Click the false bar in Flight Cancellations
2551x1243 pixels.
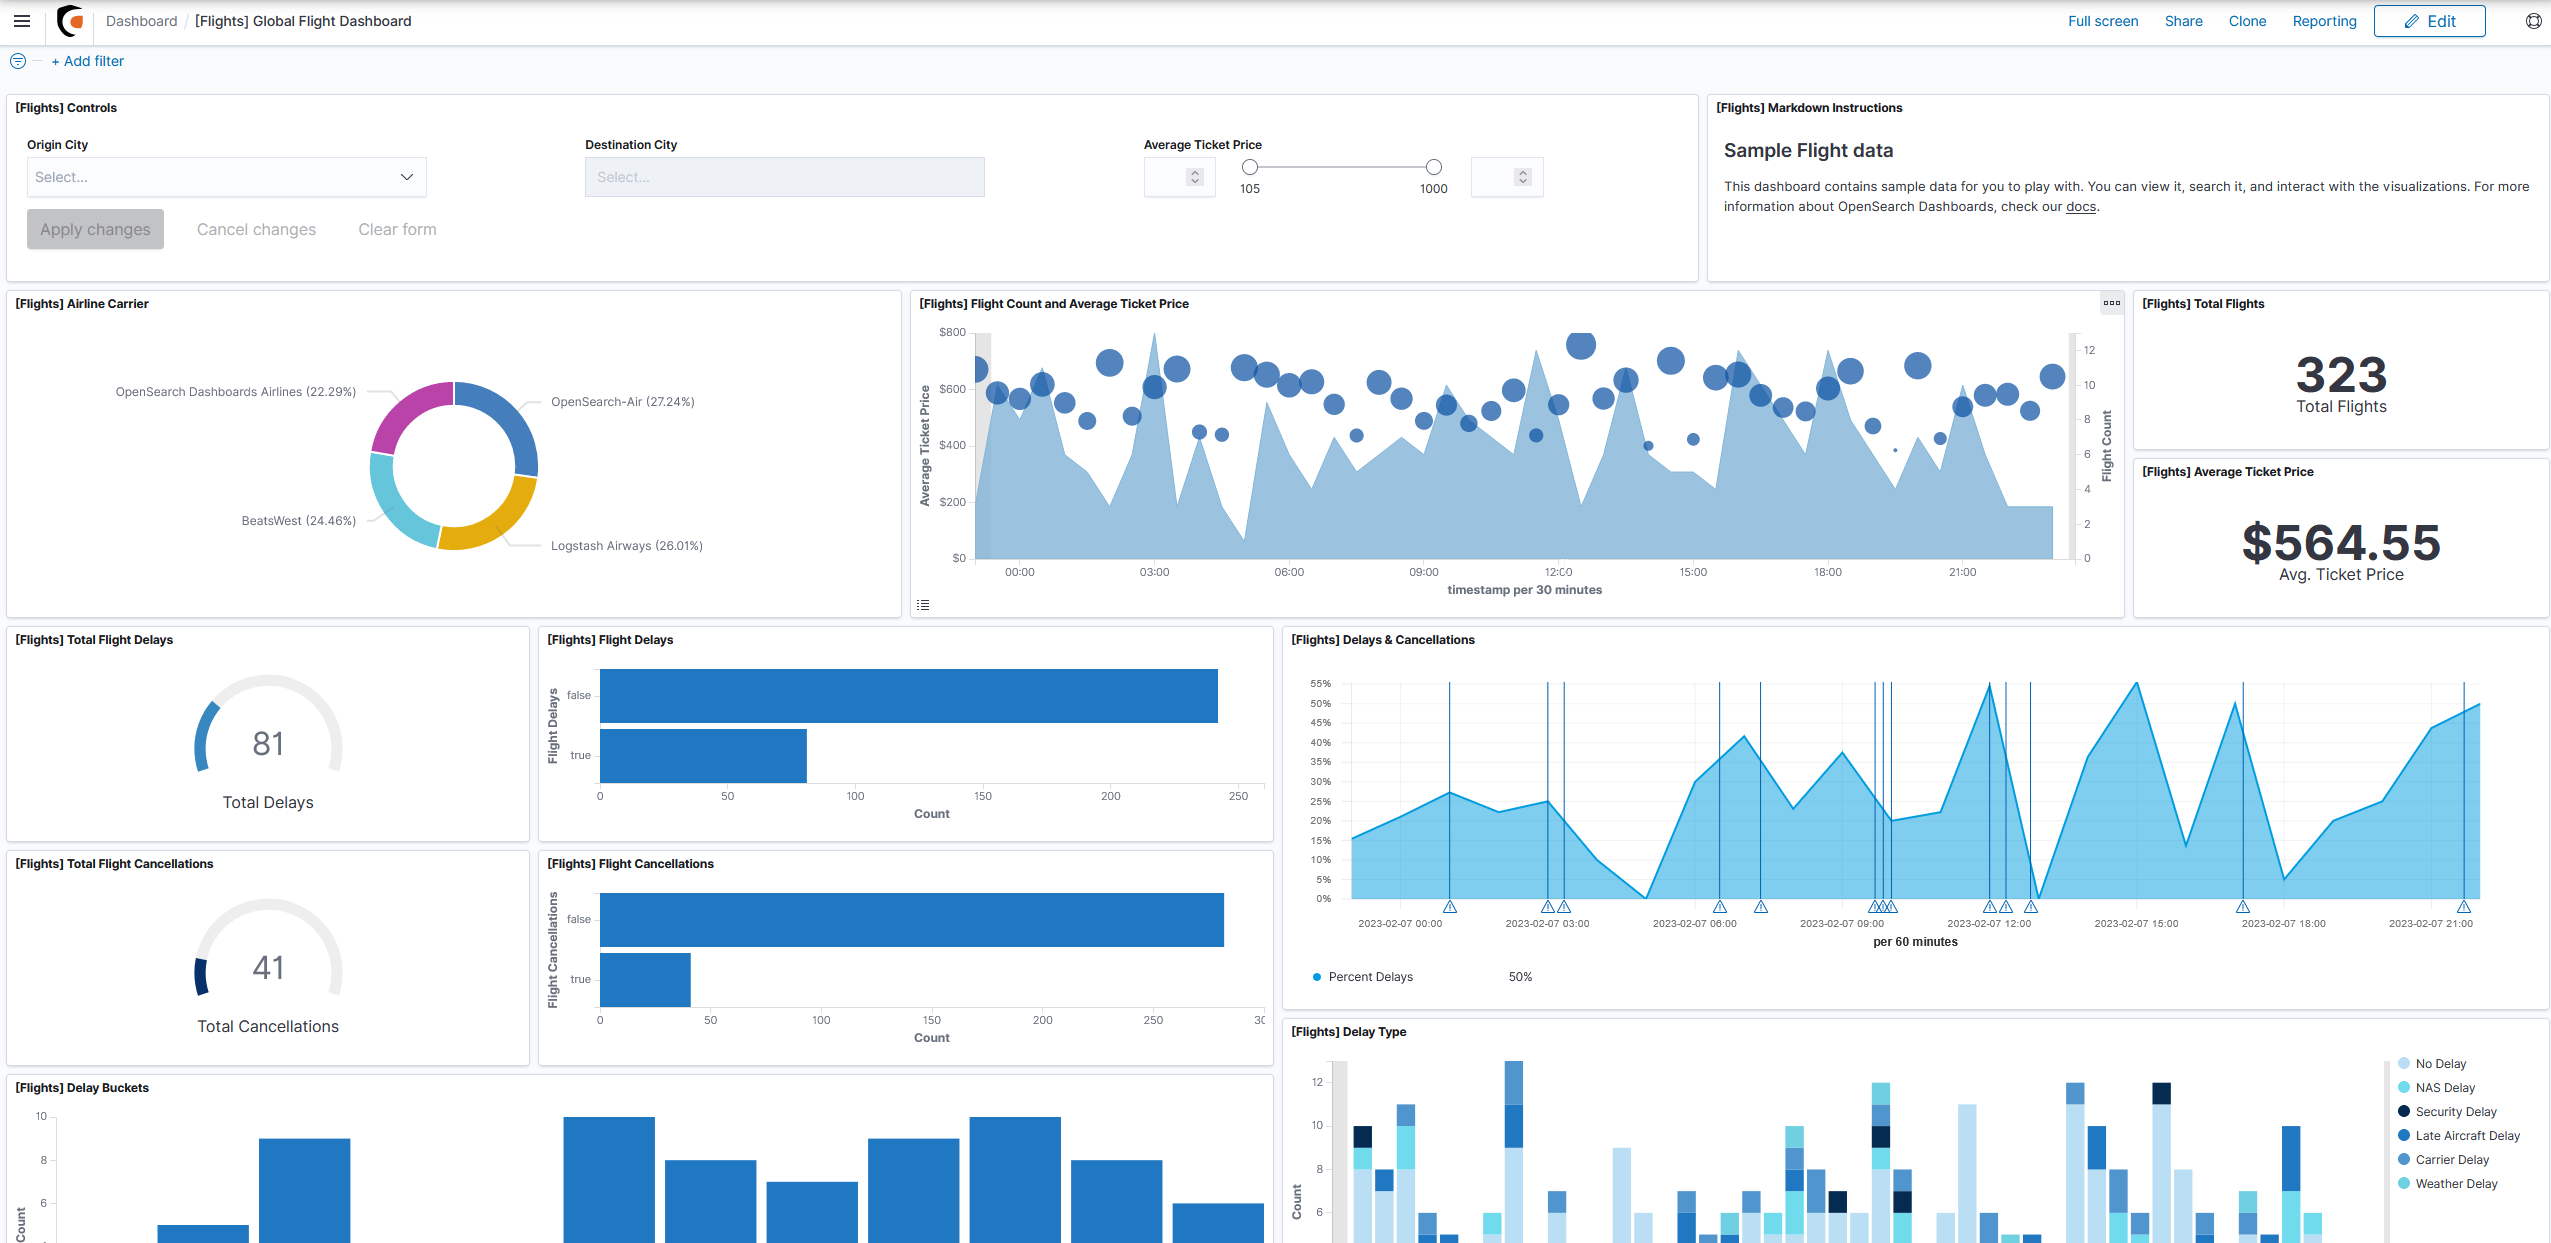[911, 920]
